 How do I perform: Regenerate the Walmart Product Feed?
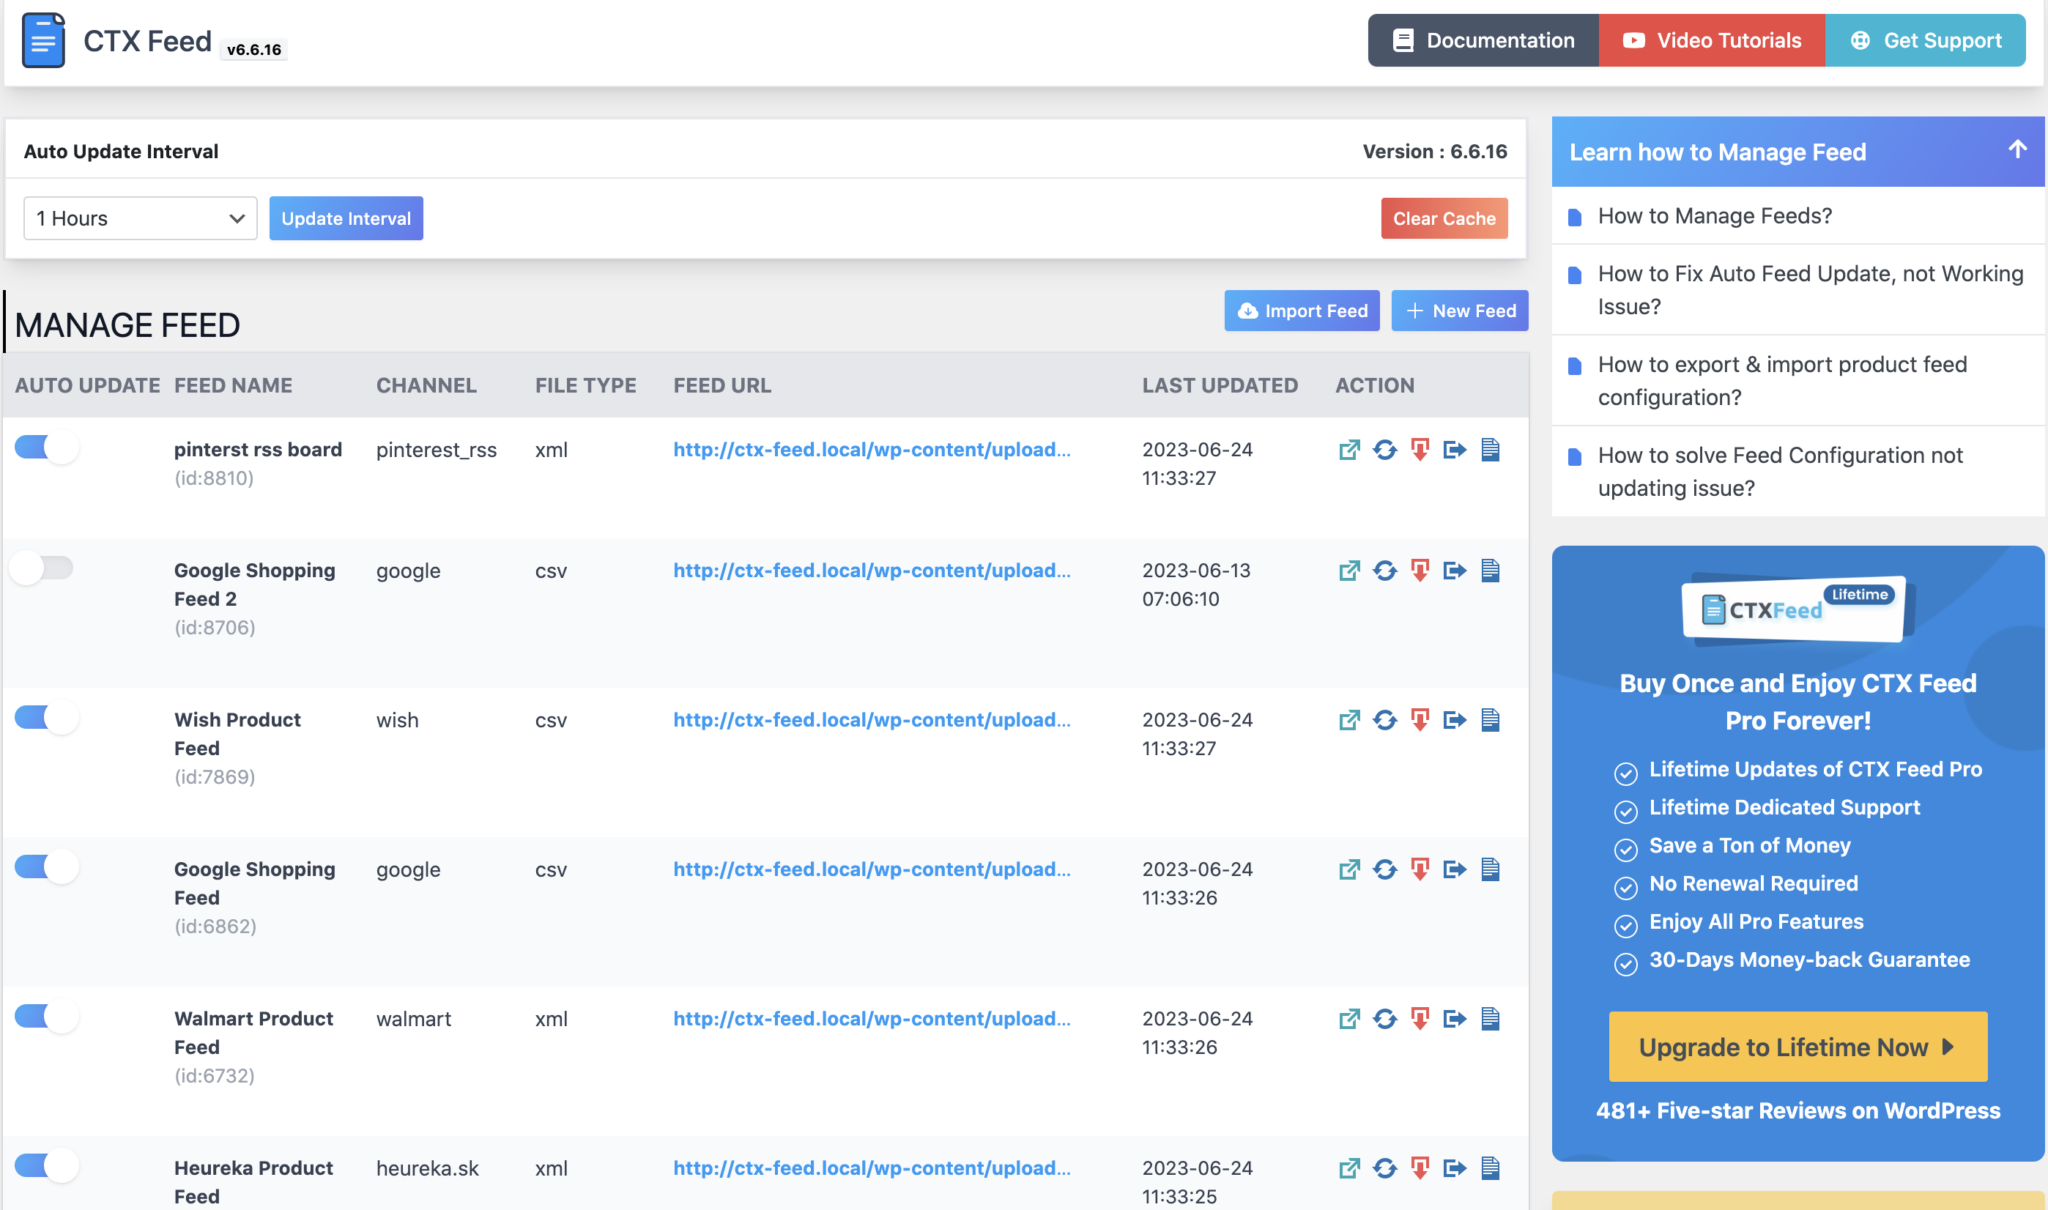point(1385,1018)
